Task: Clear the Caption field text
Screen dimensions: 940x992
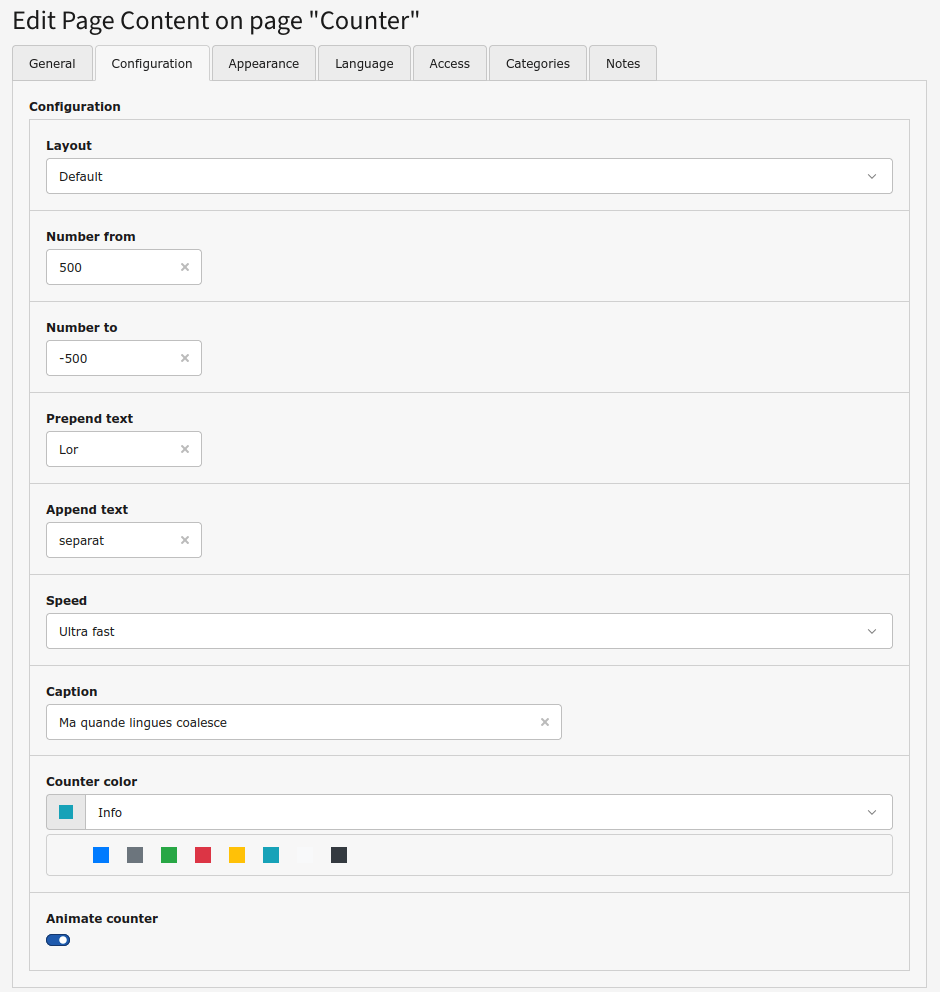Action: click(545, 722)
